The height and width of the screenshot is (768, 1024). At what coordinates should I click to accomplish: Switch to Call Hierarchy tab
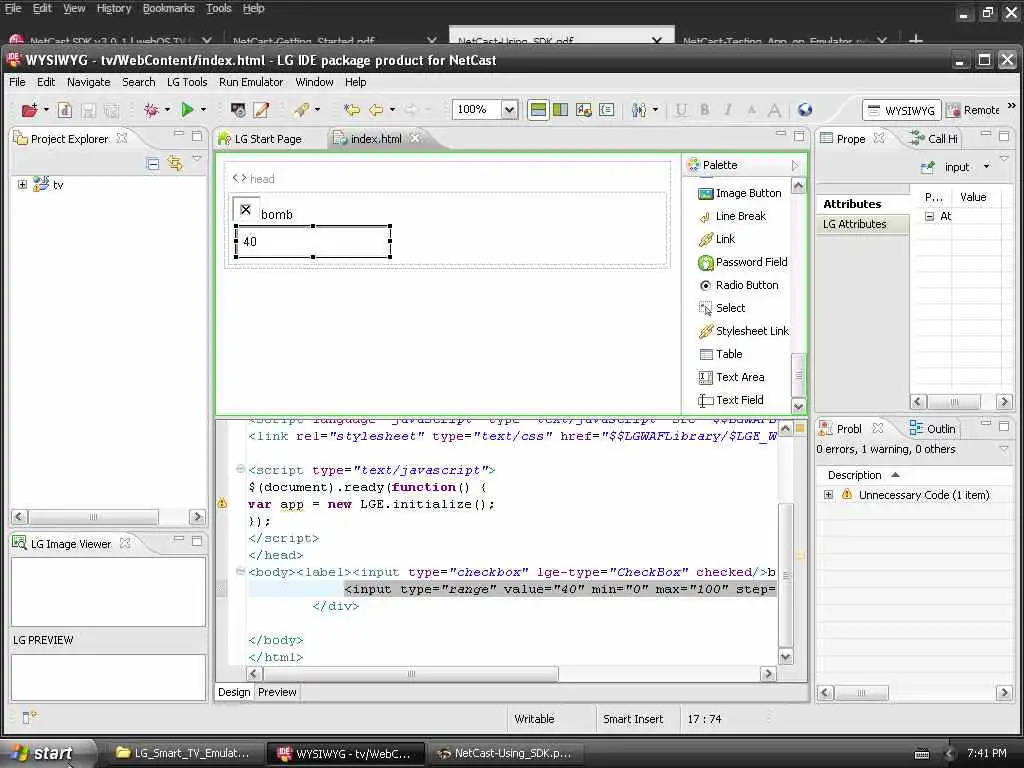934,138
